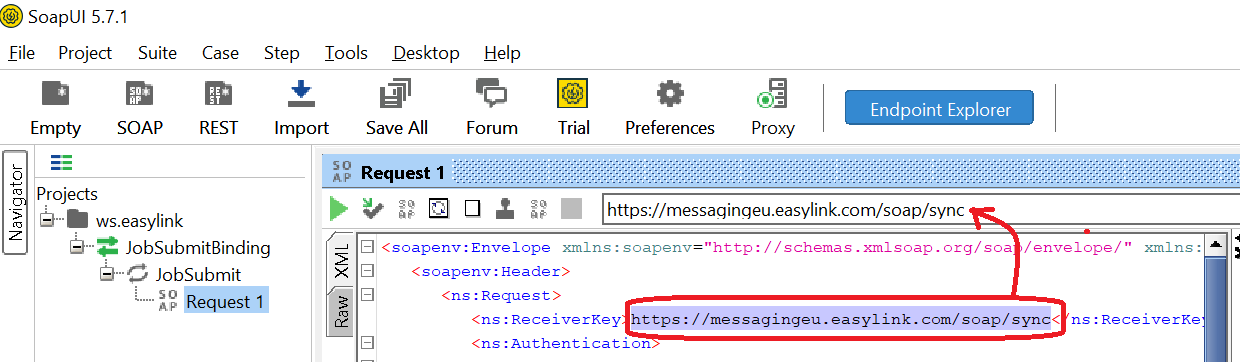Click the Endpoint Explorer button

(x=939, y=109)
